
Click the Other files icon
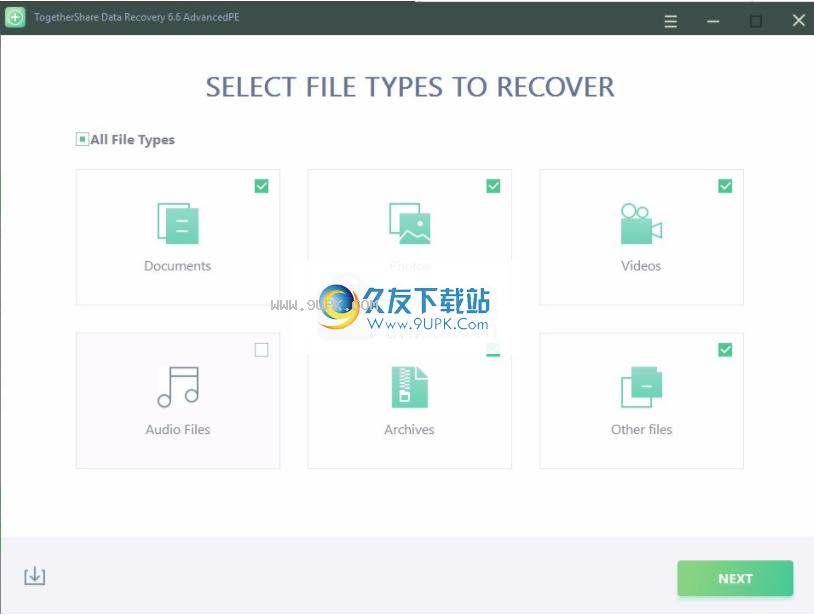pyautogui.click(x=641, y=387)
